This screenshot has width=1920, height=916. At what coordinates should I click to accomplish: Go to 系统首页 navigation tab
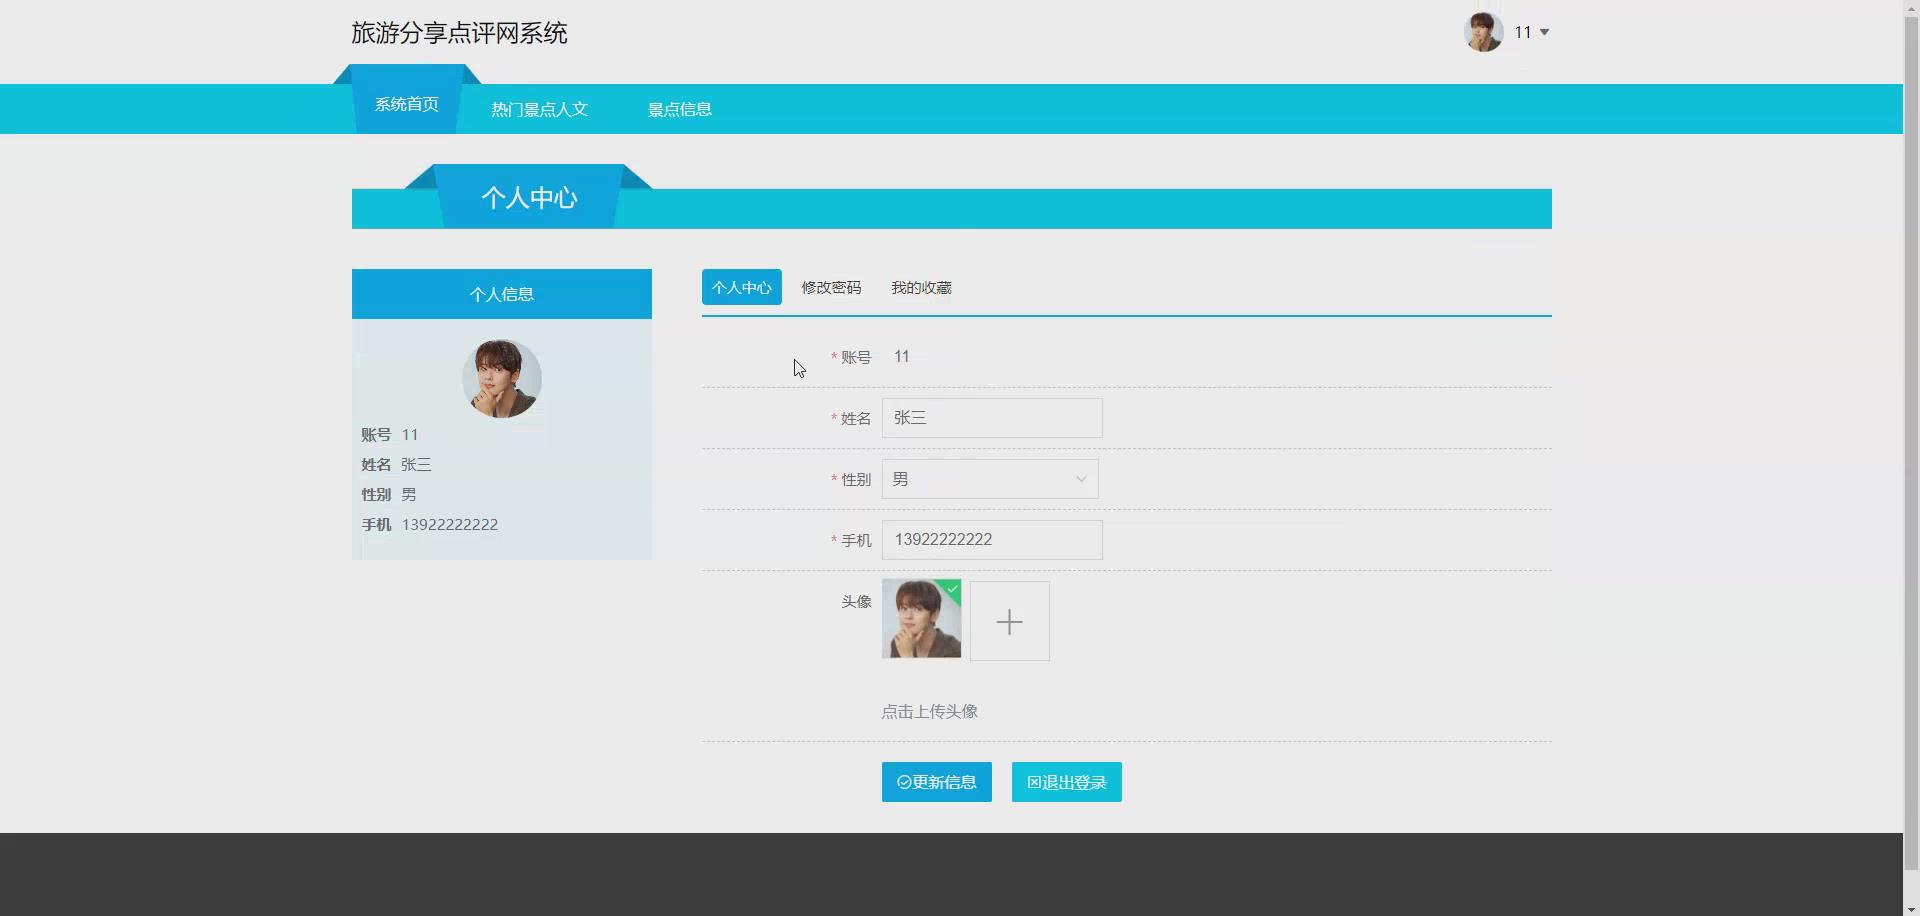coord(406,104)
